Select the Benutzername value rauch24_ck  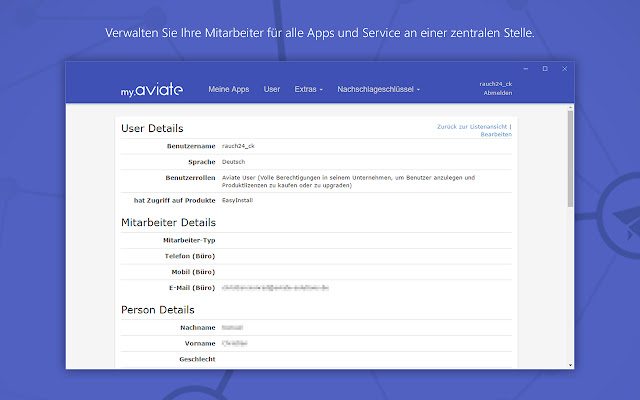click(238, 146)
